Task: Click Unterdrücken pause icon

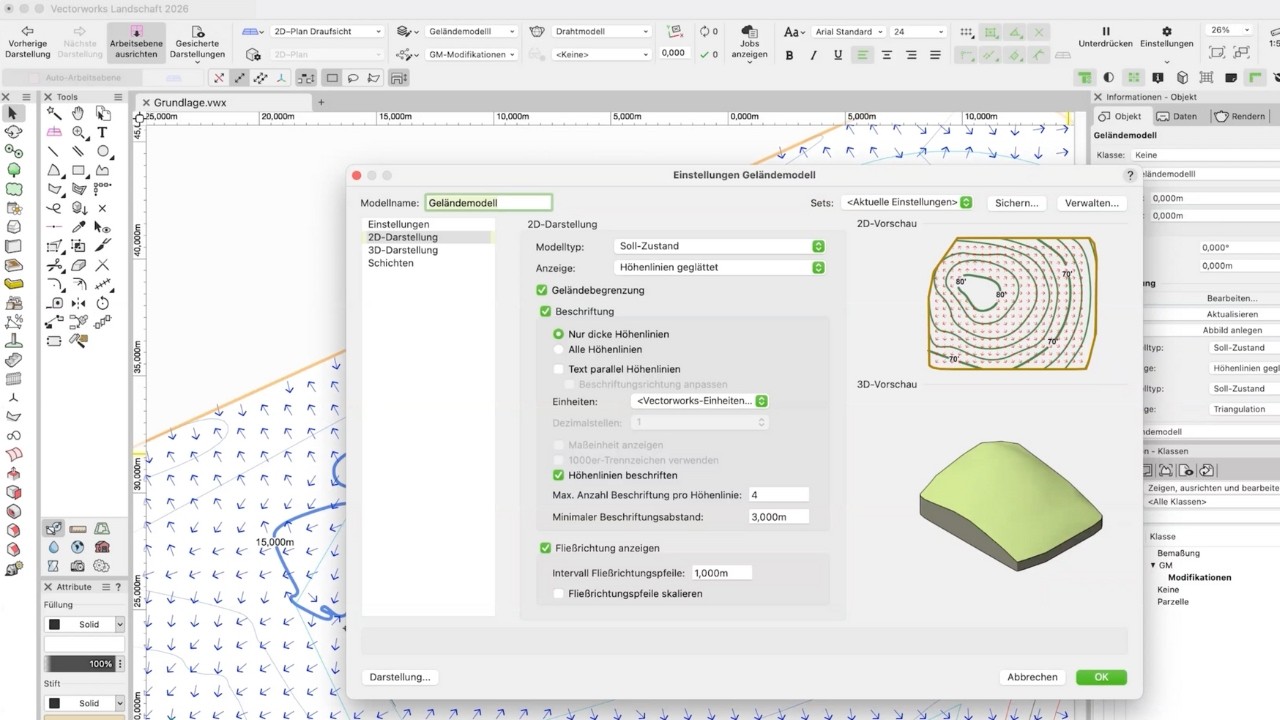Action: coord(1105,32)
